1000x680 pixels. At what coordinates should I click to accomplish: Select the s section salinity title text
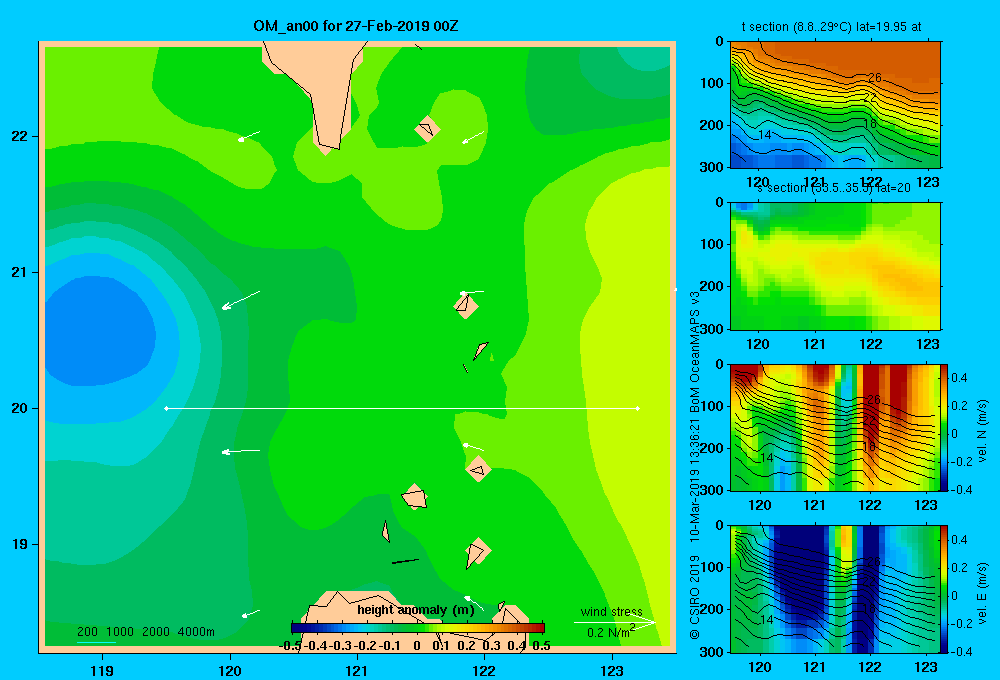click(x=834, y=188)
